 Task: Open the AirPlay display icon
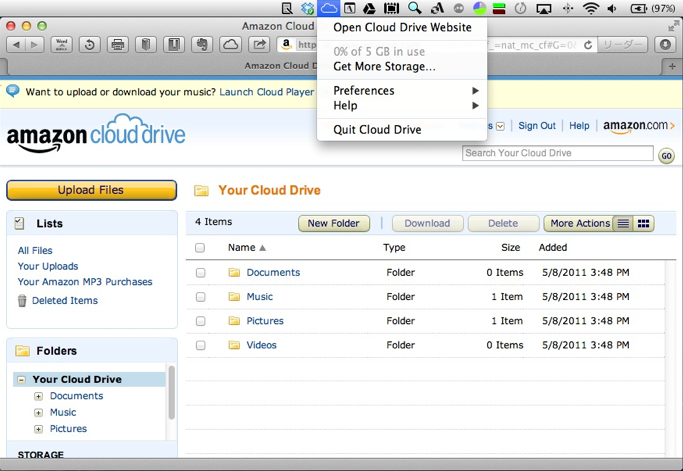(x=544, y=8)
